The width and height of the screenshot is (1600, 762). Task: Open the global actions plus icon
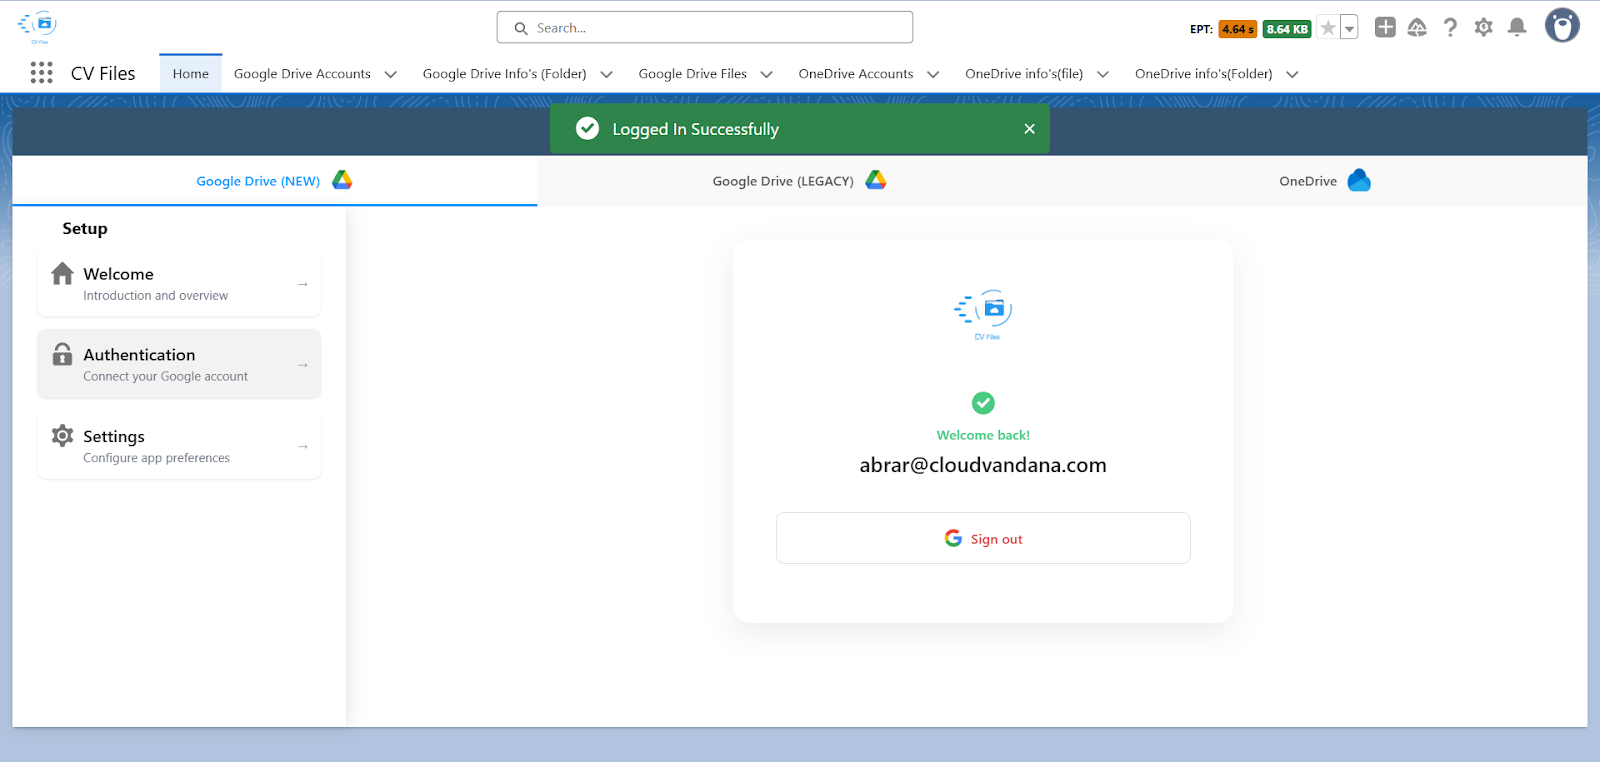click(1385, 27)
